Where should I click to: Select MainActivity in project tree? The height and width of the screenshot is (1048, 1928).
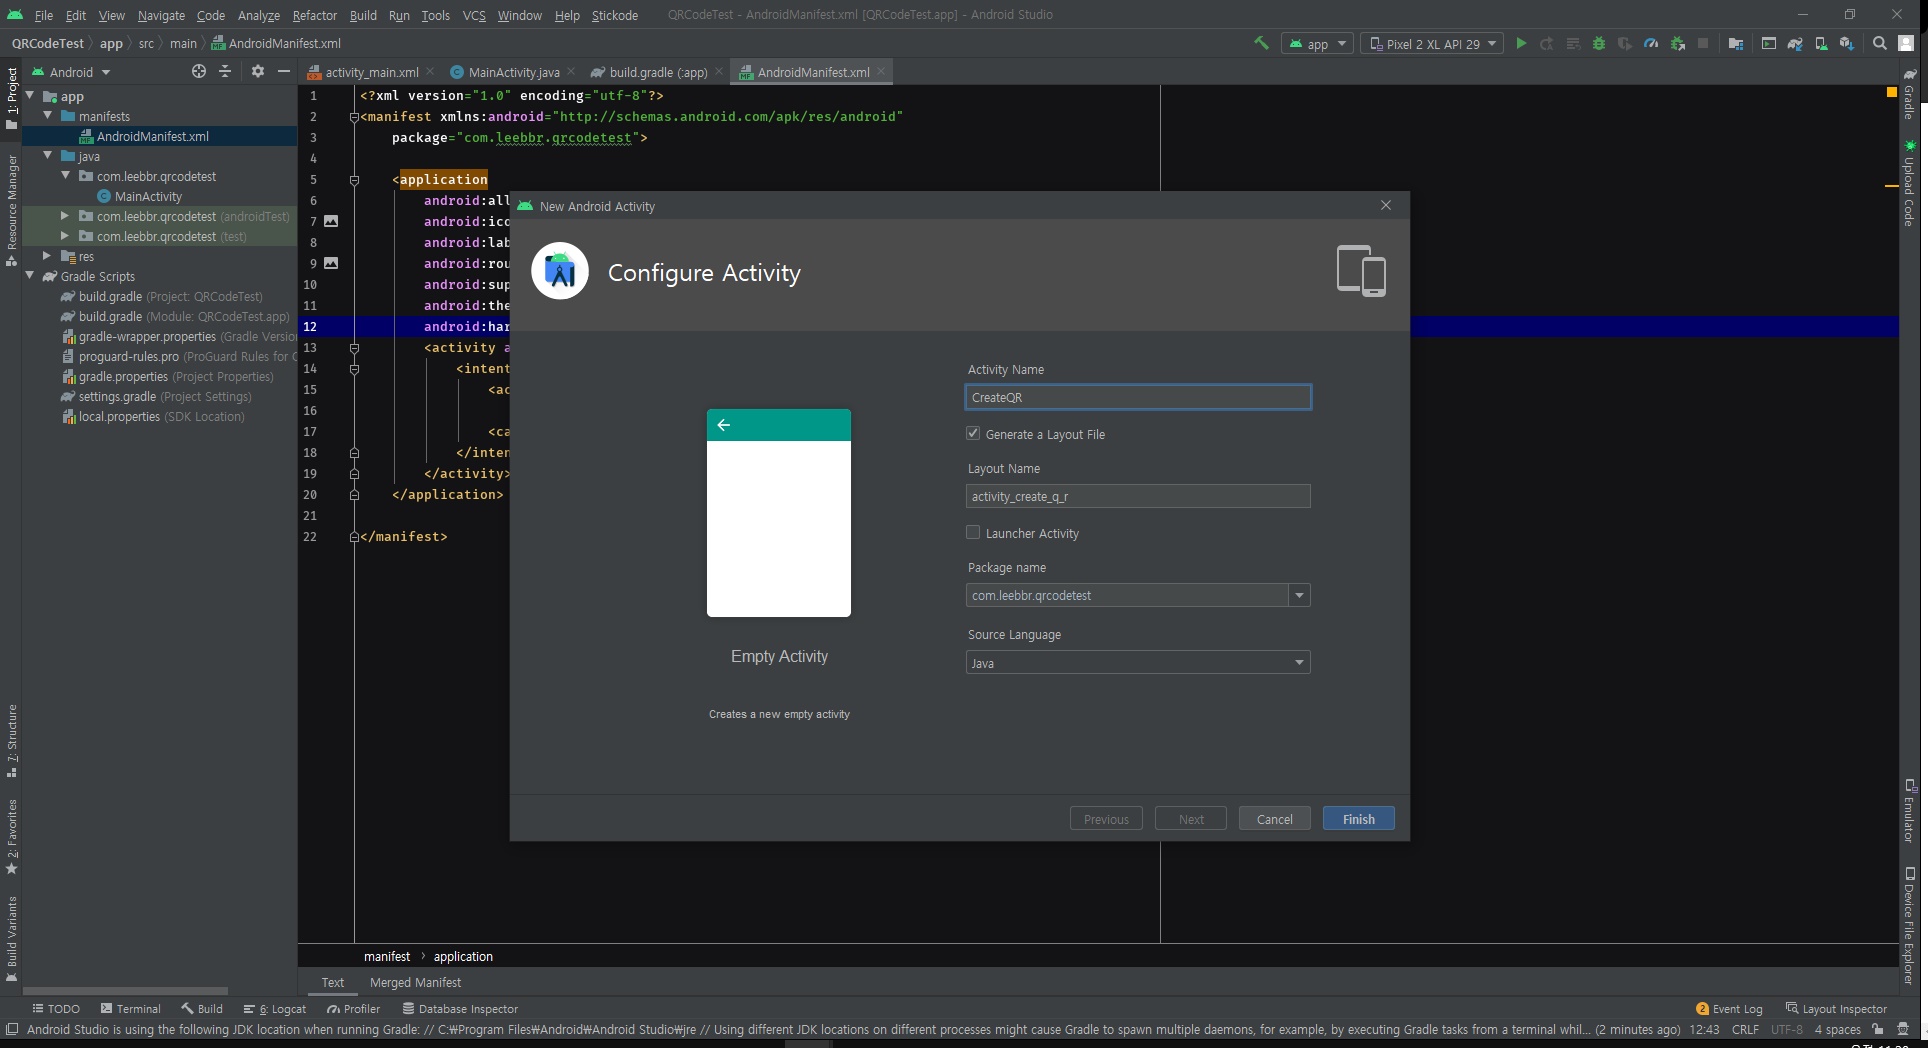click(x=148, y=196)
